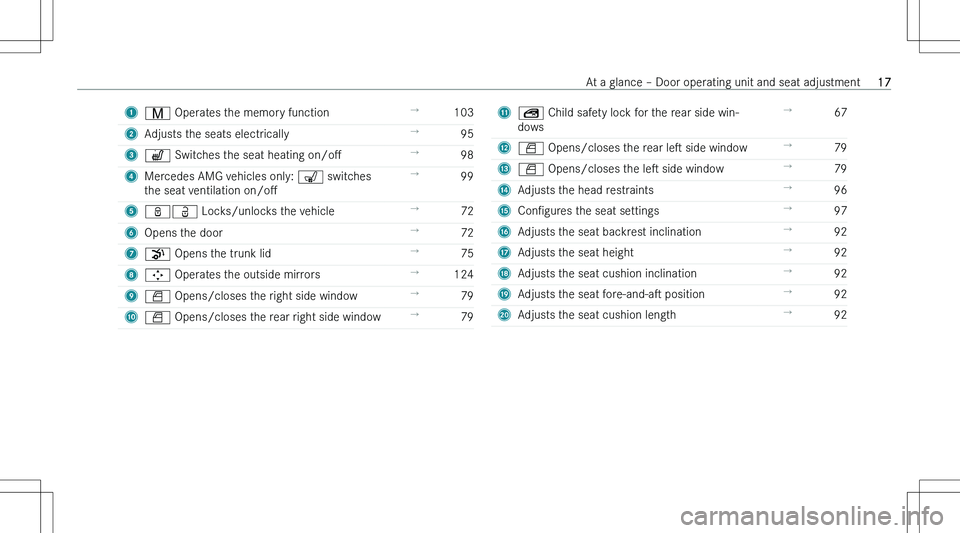Image resolution: width=960 pixels, height=533 pixels.
Task: Click the number 1 circle marker
Action: coord(131,113)
